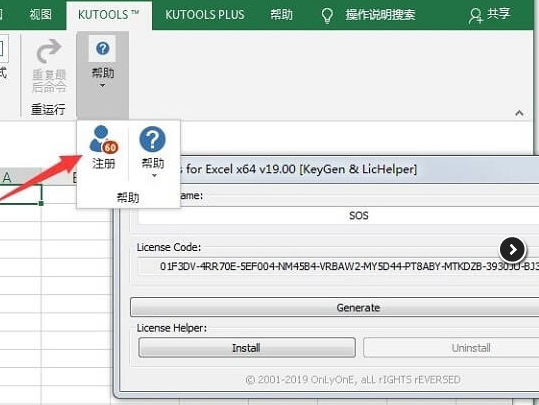Screen dimensions: 539x405
Task: Expand the popup 帮助 dropdown arrow
Action: tap(154, 176)
